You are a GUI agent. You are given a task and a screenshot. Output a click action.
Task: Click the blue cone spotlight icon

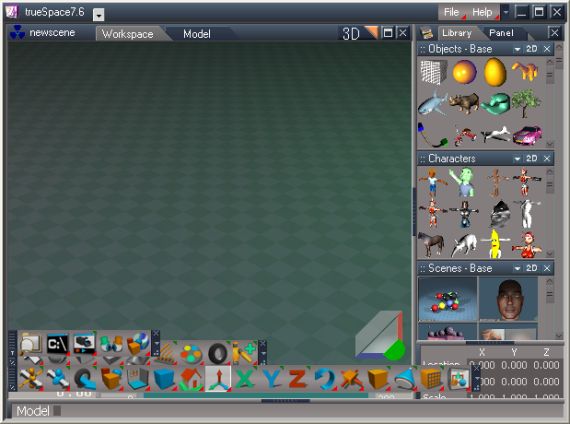click(x=404, y=379)
